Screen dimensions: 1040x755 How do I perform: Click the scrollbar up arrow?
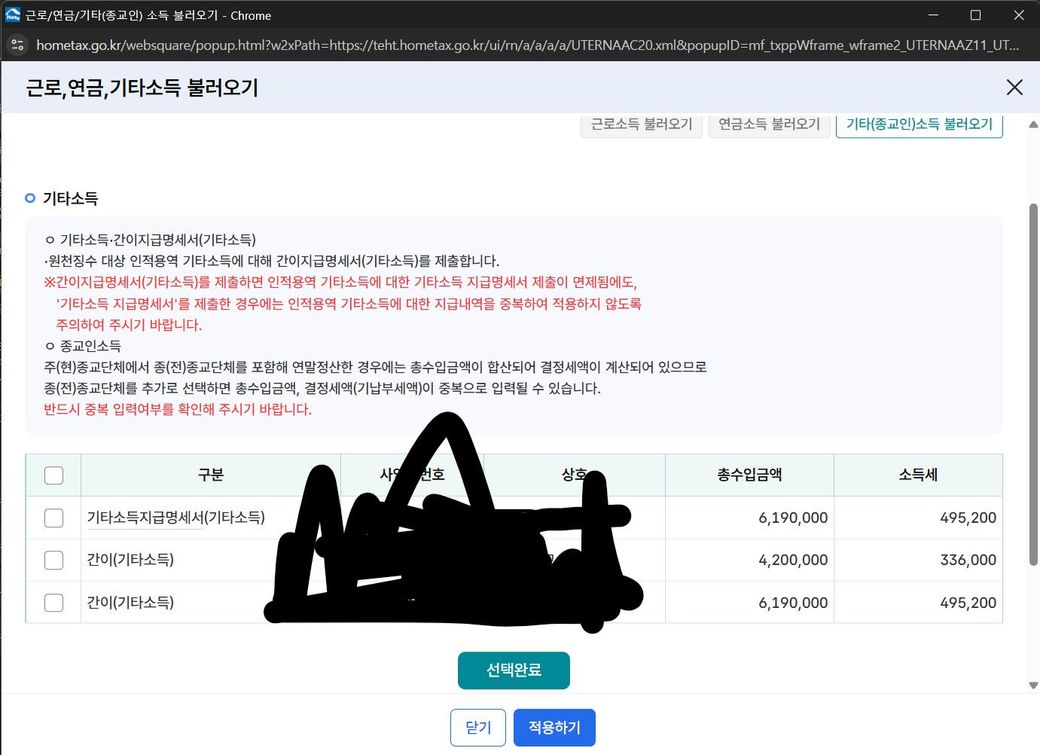1032,123
